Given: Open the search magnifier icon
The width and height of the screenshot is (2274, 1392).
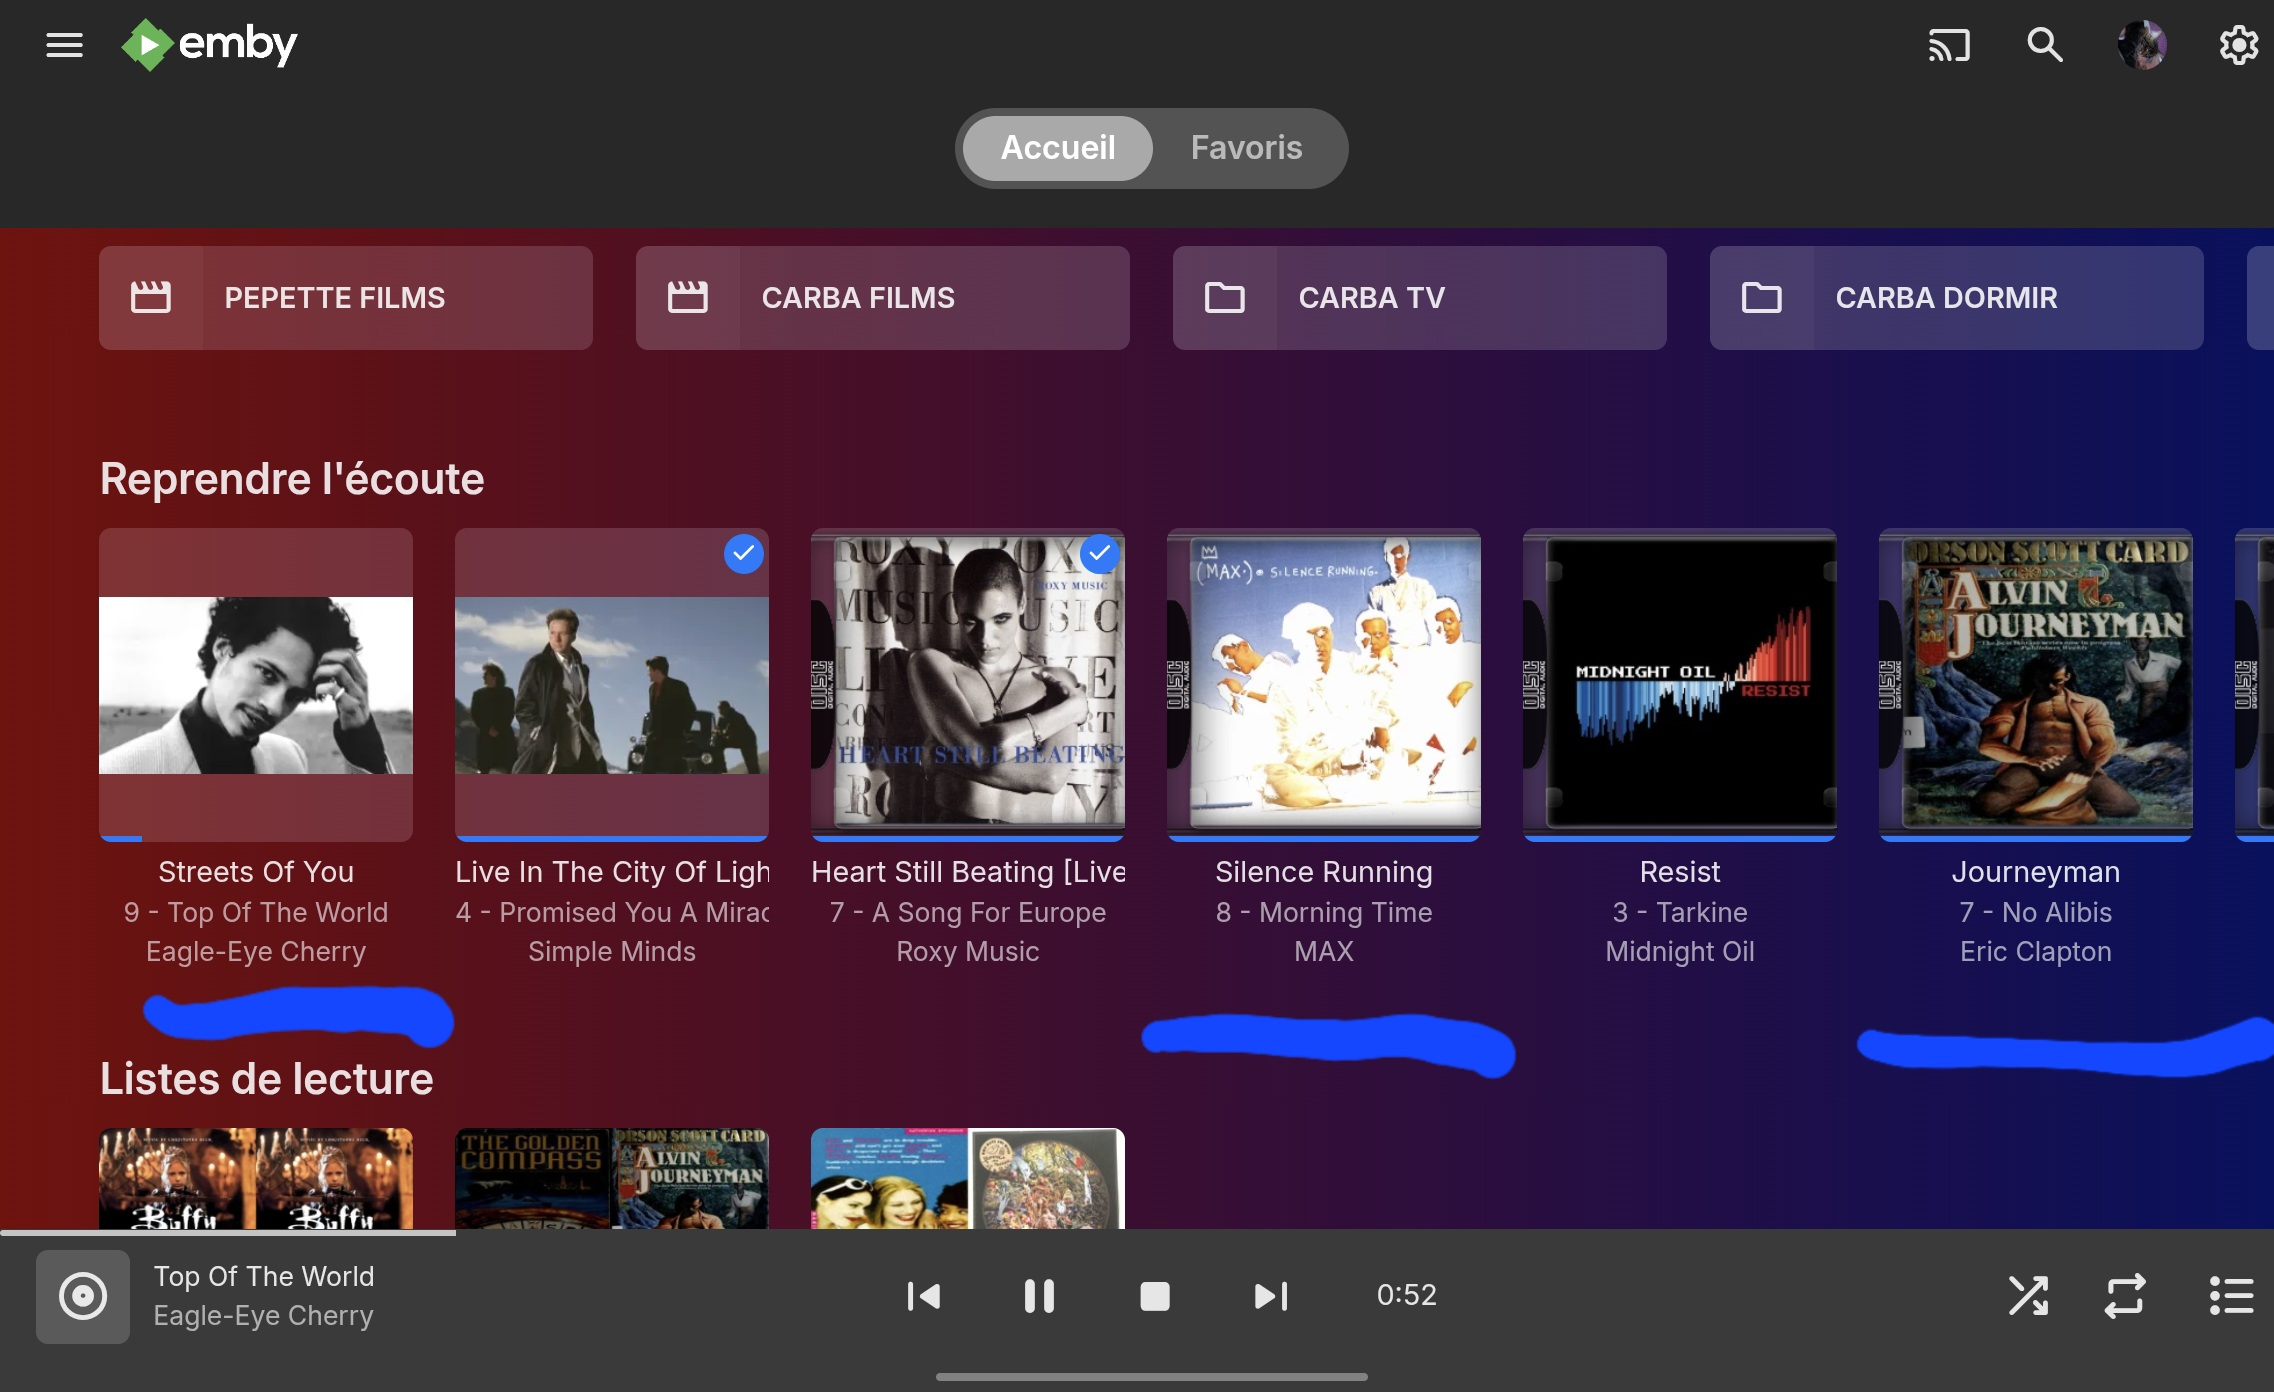Looking at the screenshot, I should [x=2044, y=45].
